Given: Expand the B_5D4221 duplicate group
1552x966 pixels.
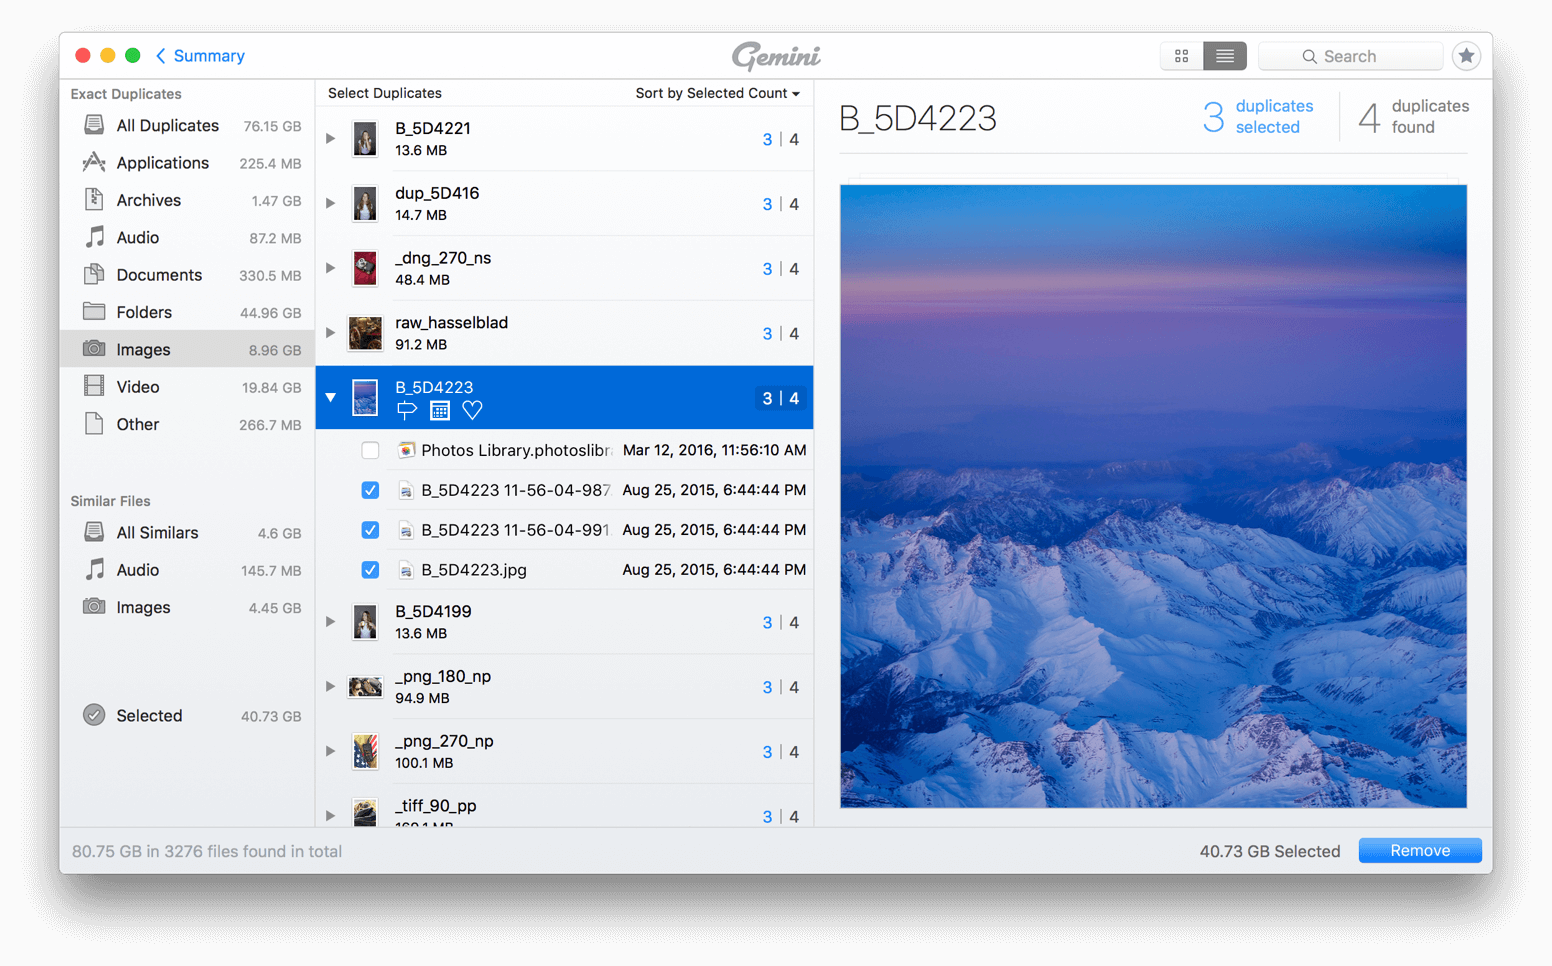Looking at the screenshot, I should click(330, 138).
